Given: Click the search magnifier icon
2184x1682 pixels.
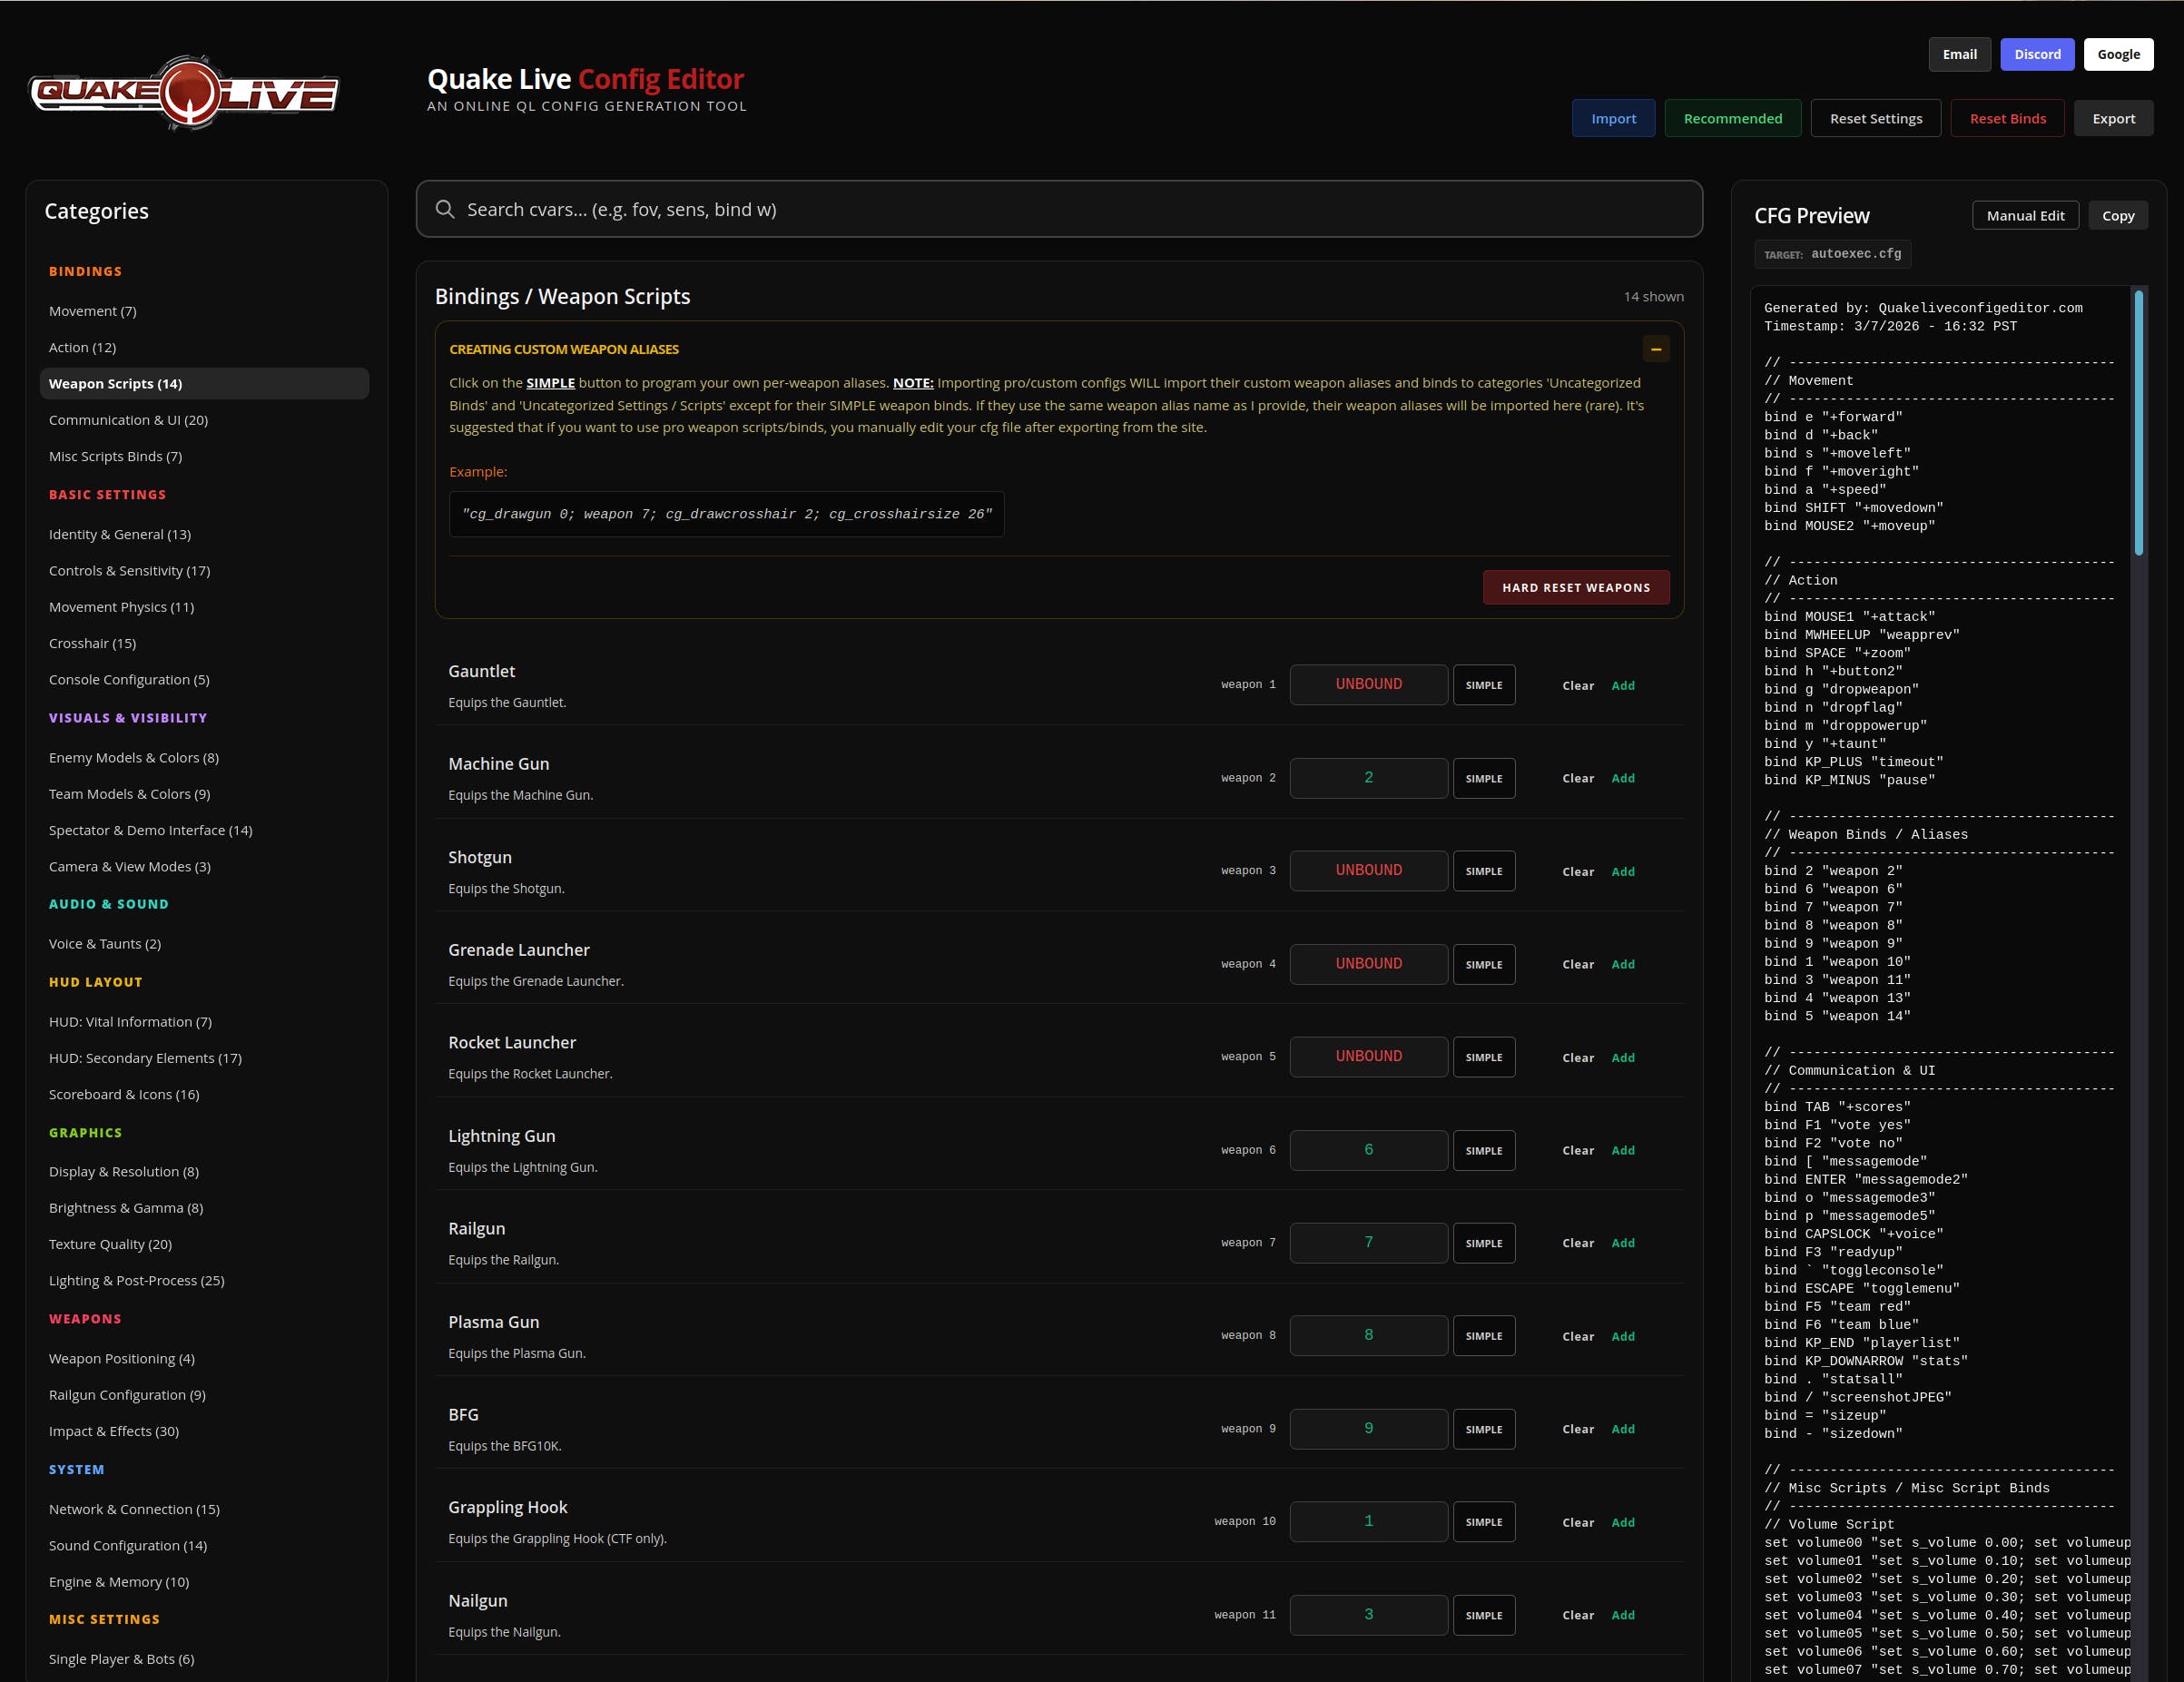Looking at the screenshot, I should pyautogui.click(x=445, y=209).
